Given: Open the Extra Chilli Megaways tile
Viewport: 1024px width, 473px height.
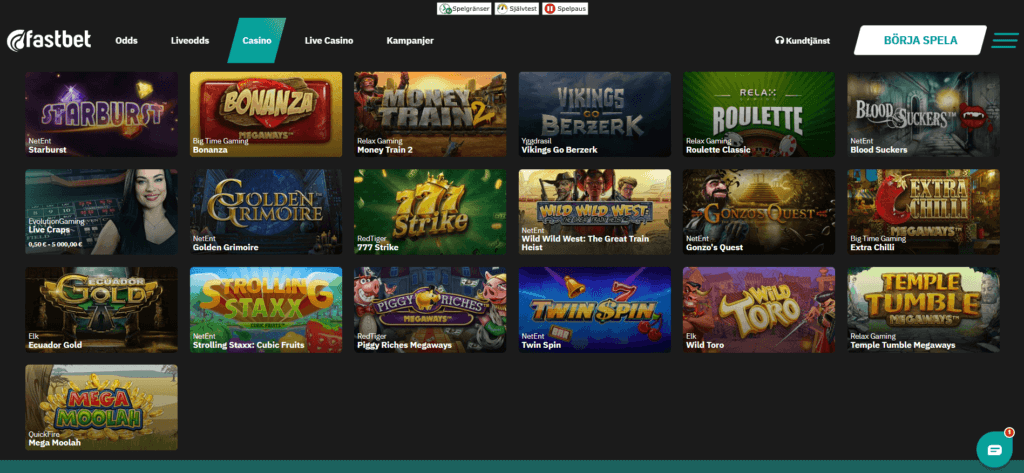Looking at the screenshot, I should 923,212.
